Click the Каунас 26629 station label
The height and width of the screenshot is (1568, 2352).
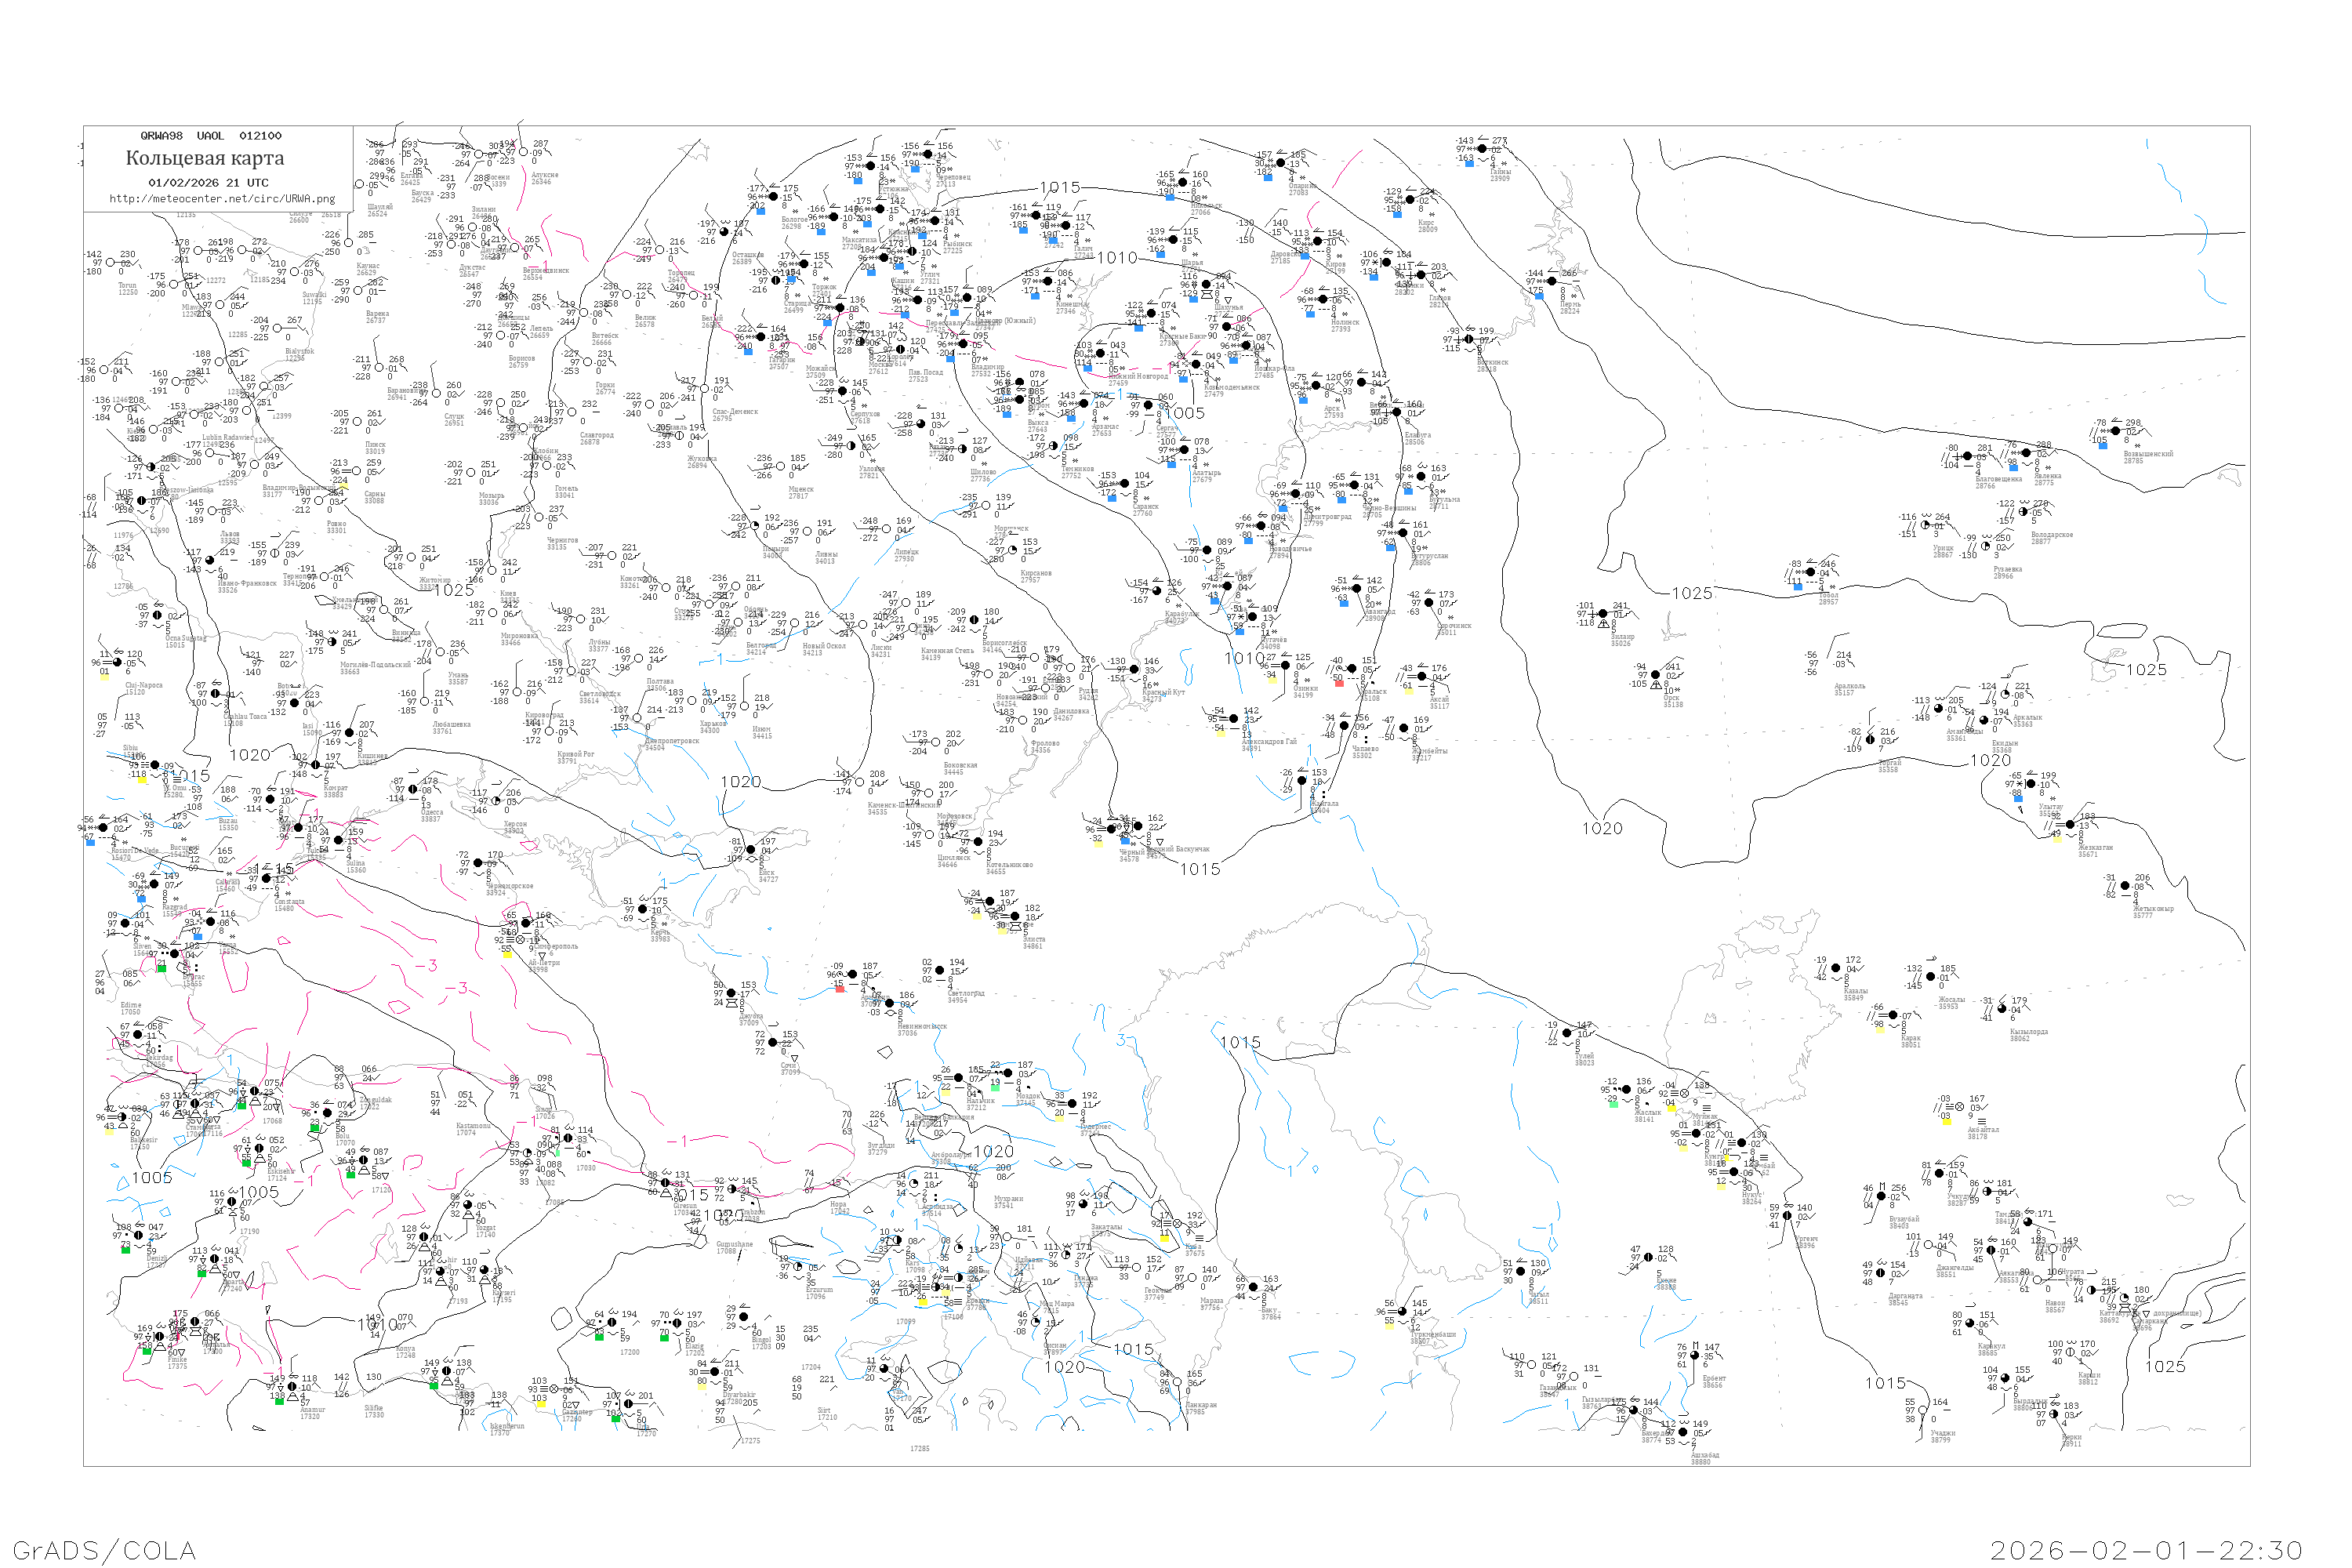[x=368, y=269]
